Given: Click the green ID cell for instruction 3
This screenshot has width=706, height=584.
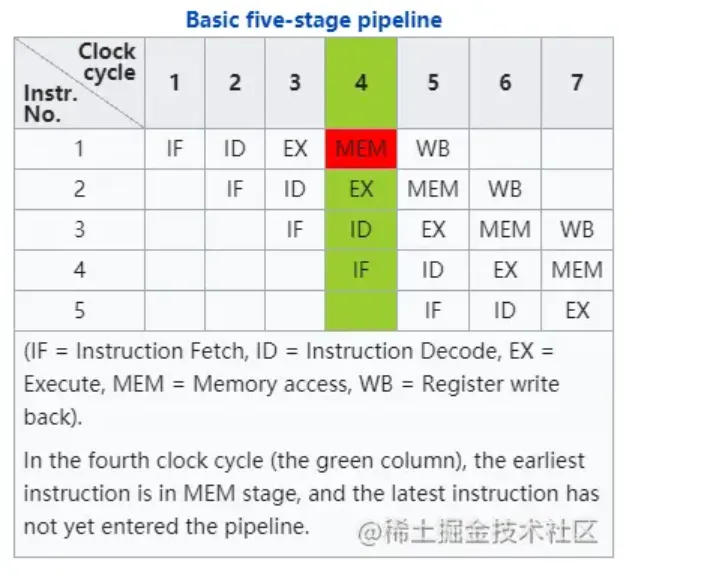Looking at the screenshot, I should point(361,230).
